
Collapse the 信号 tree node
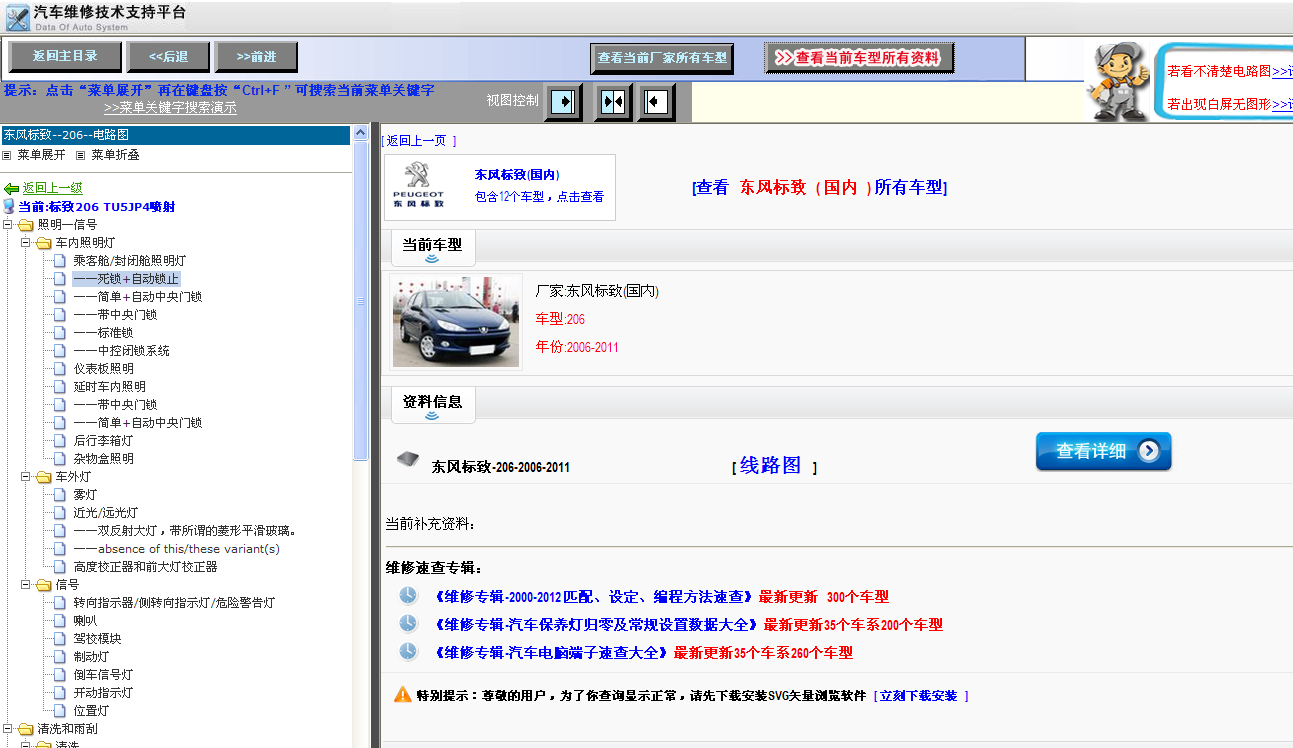tap(26, 585)
